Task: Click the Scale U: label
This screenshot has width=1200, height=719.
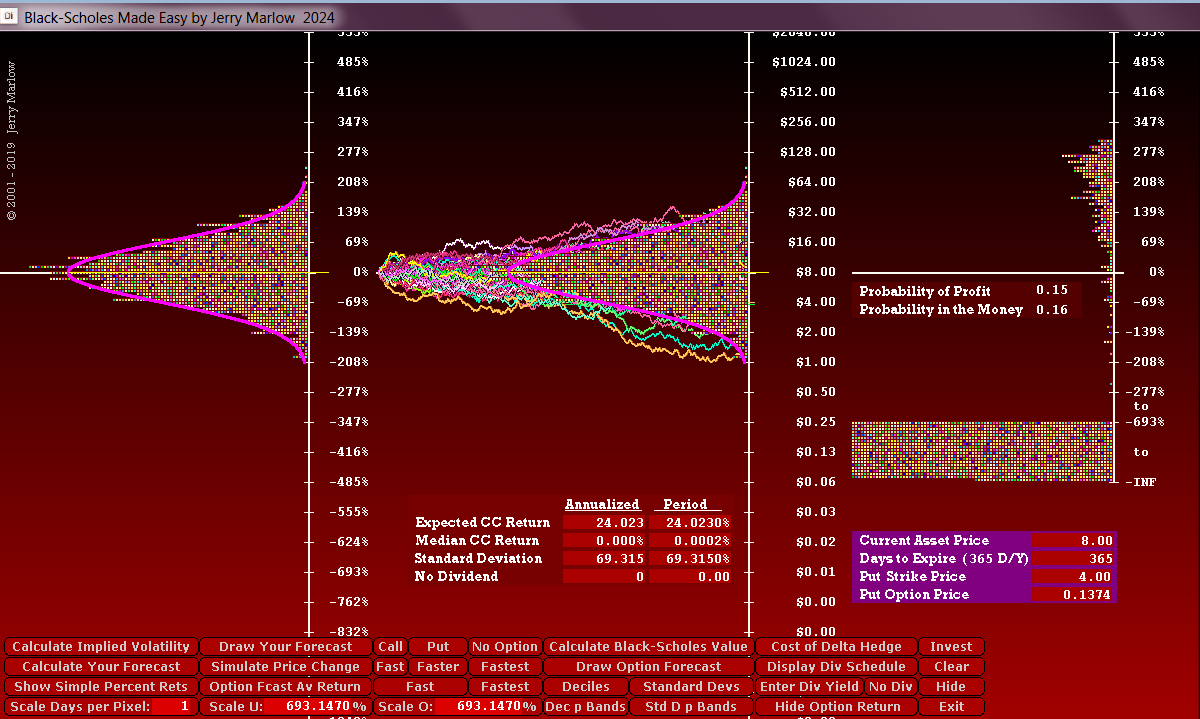Action: click(x=236, y=707)
